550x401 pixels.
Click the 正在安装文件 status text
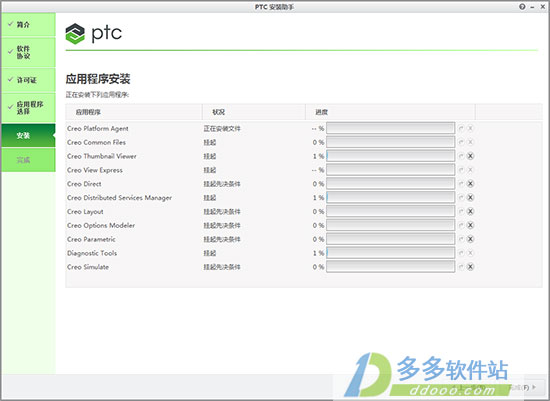click(x=222, y=129)
